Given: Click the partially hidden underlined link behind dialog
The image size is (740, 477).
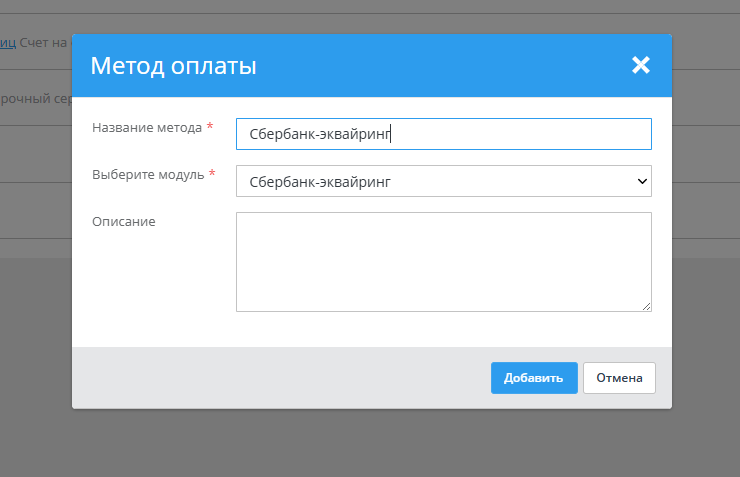Looking at the screenshot, I should (x=7, y=42).
